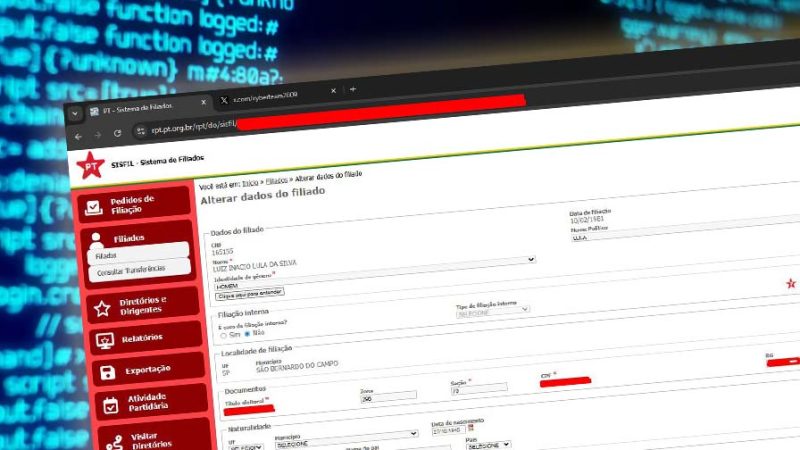Select the Não radio button for filiação interna

[x=247, y=334]
